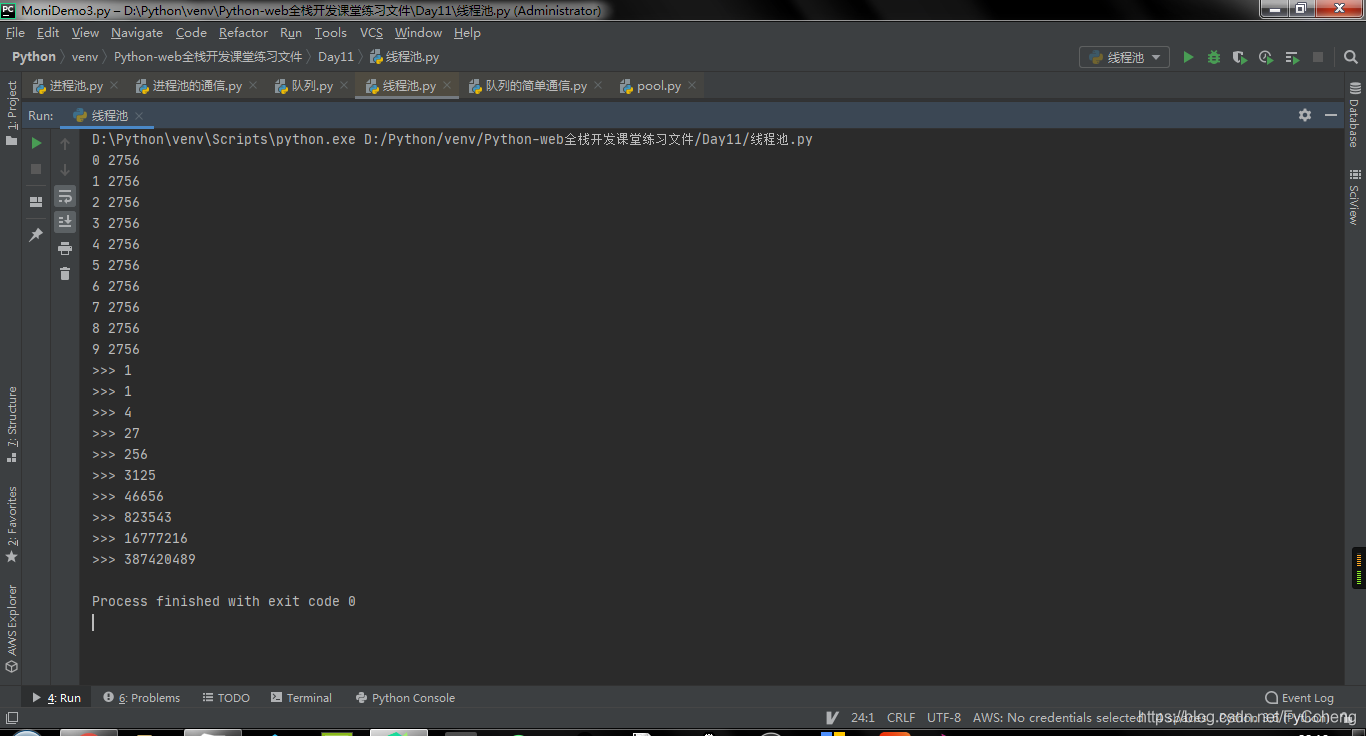Open the Project tool window
Image resolution: width=1366 pixels, height=736 pixels.
[x=12, y=113]
